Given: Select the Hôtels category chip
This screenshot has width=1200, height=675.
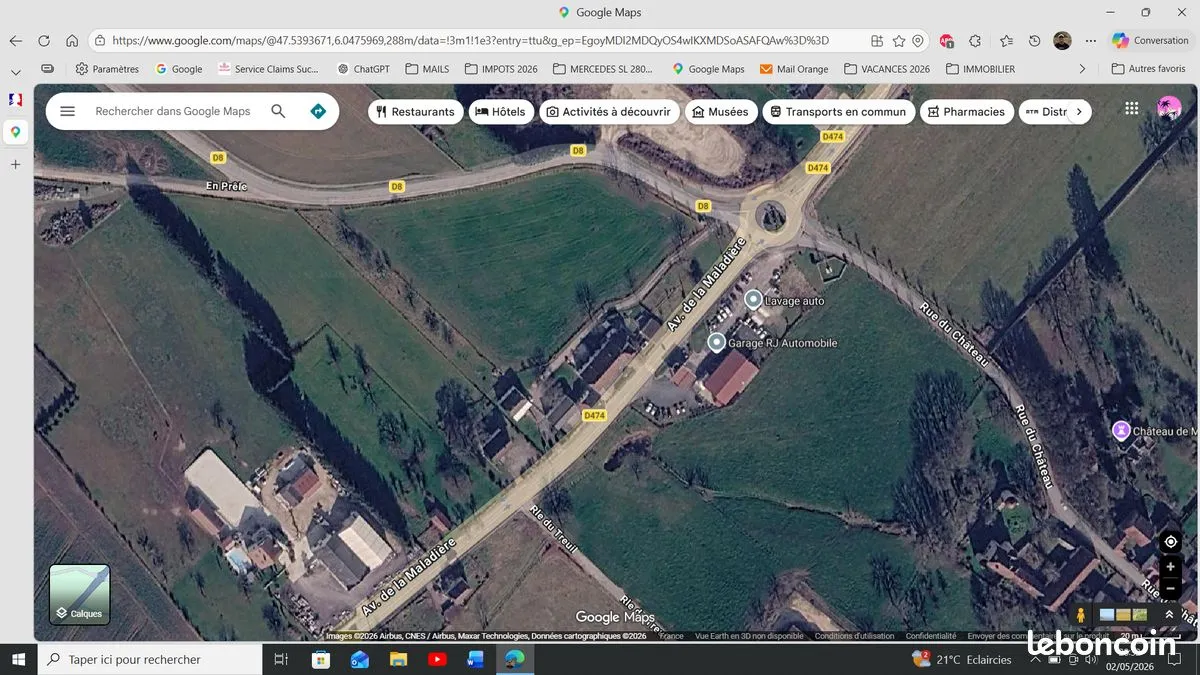Looking at the screenshot, I should pyautogui.click(x=499, y=112).
